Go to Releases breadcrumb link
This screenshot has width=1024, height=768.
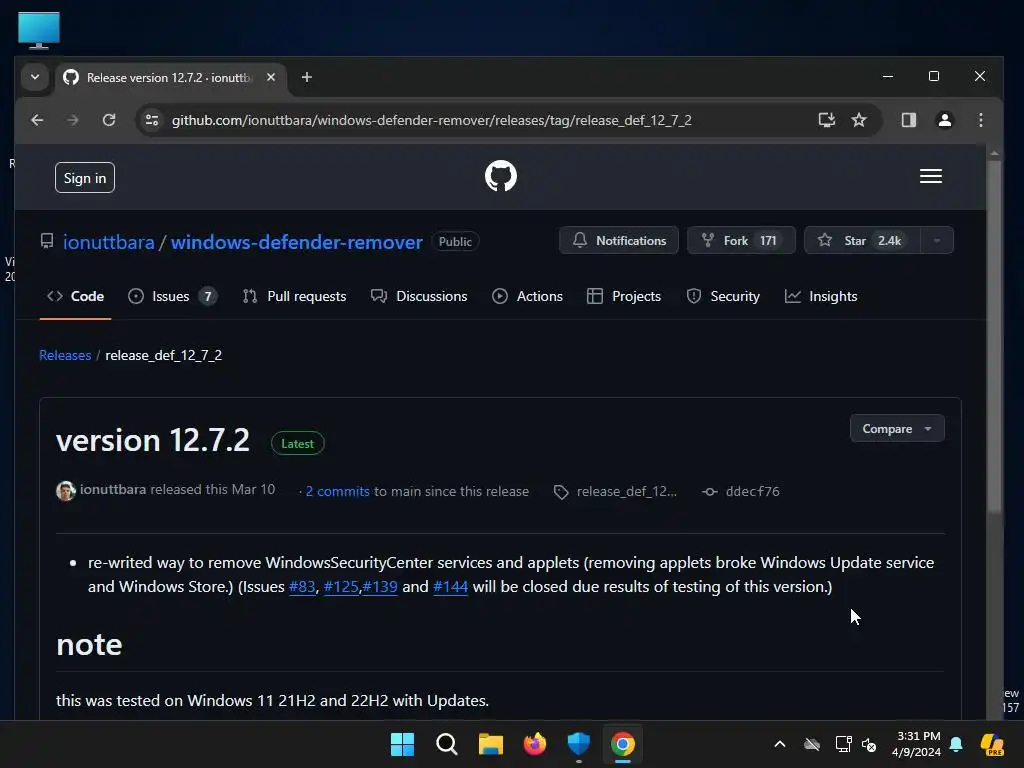click(65, 355)
